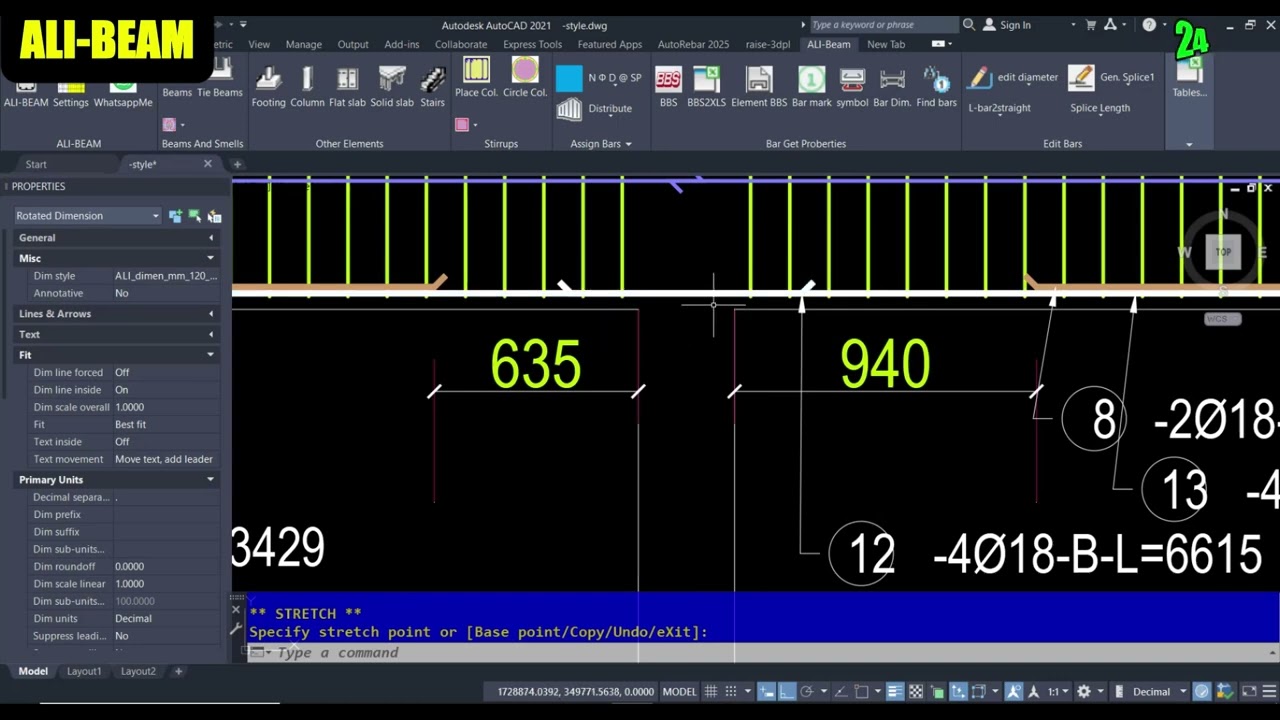Click the search magnifier icon in title bar
This screenshot has height=720, width=1280.
968,25
